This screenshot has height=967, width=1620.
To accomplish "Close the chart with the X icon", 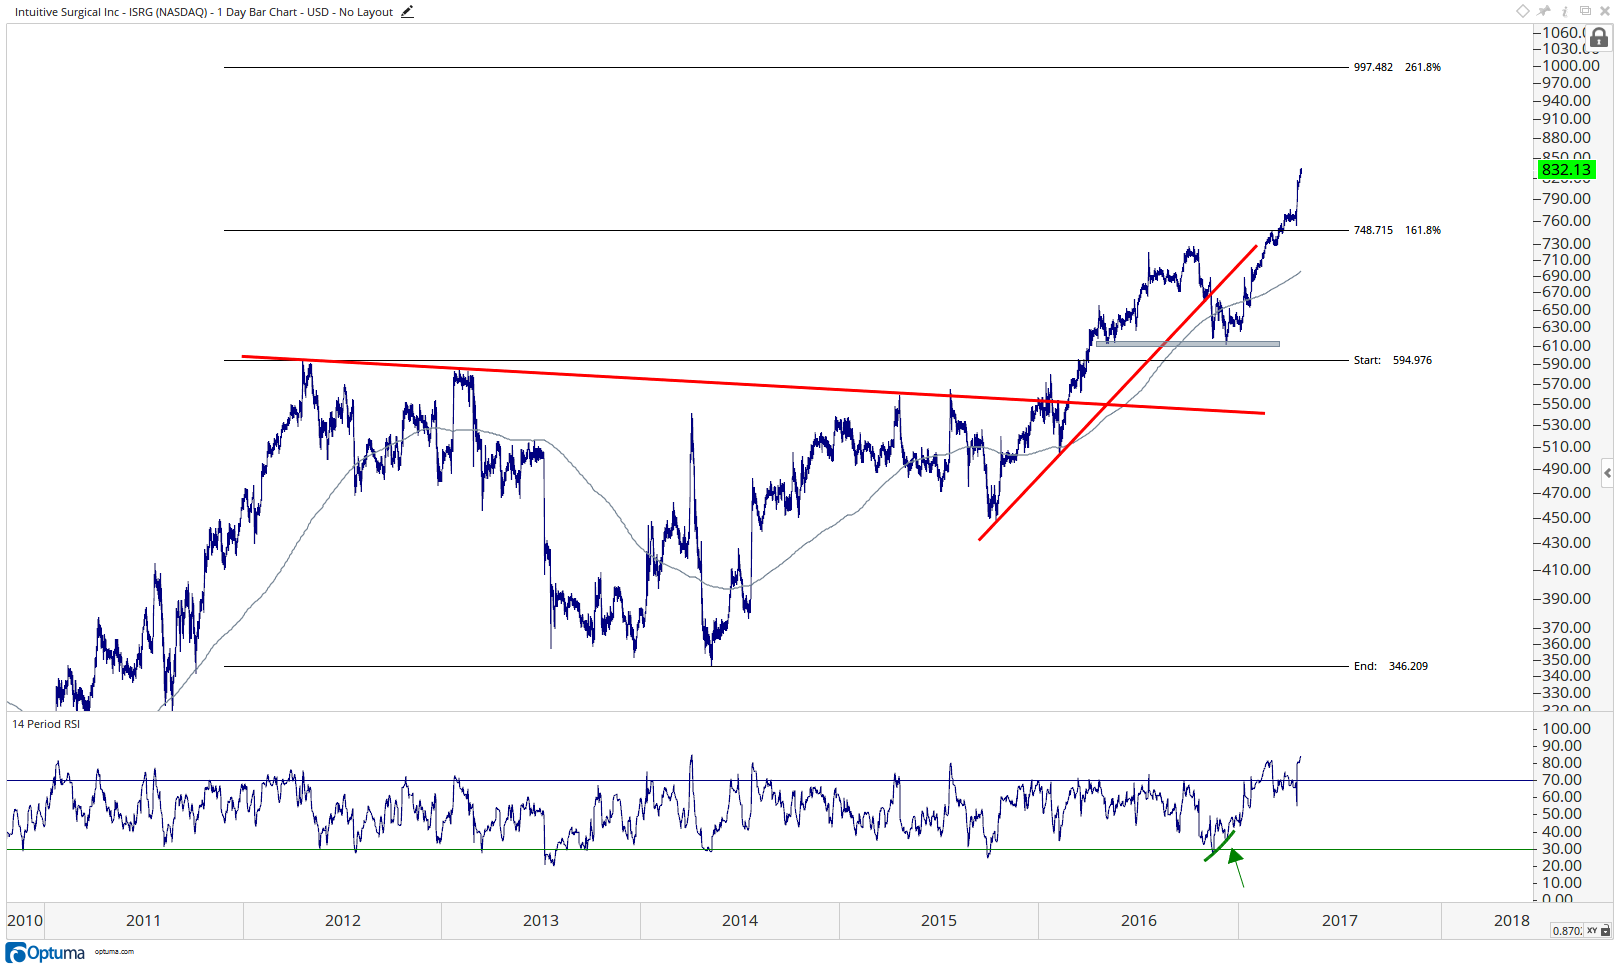I will pyautogui.click(x=1605, y=11).
